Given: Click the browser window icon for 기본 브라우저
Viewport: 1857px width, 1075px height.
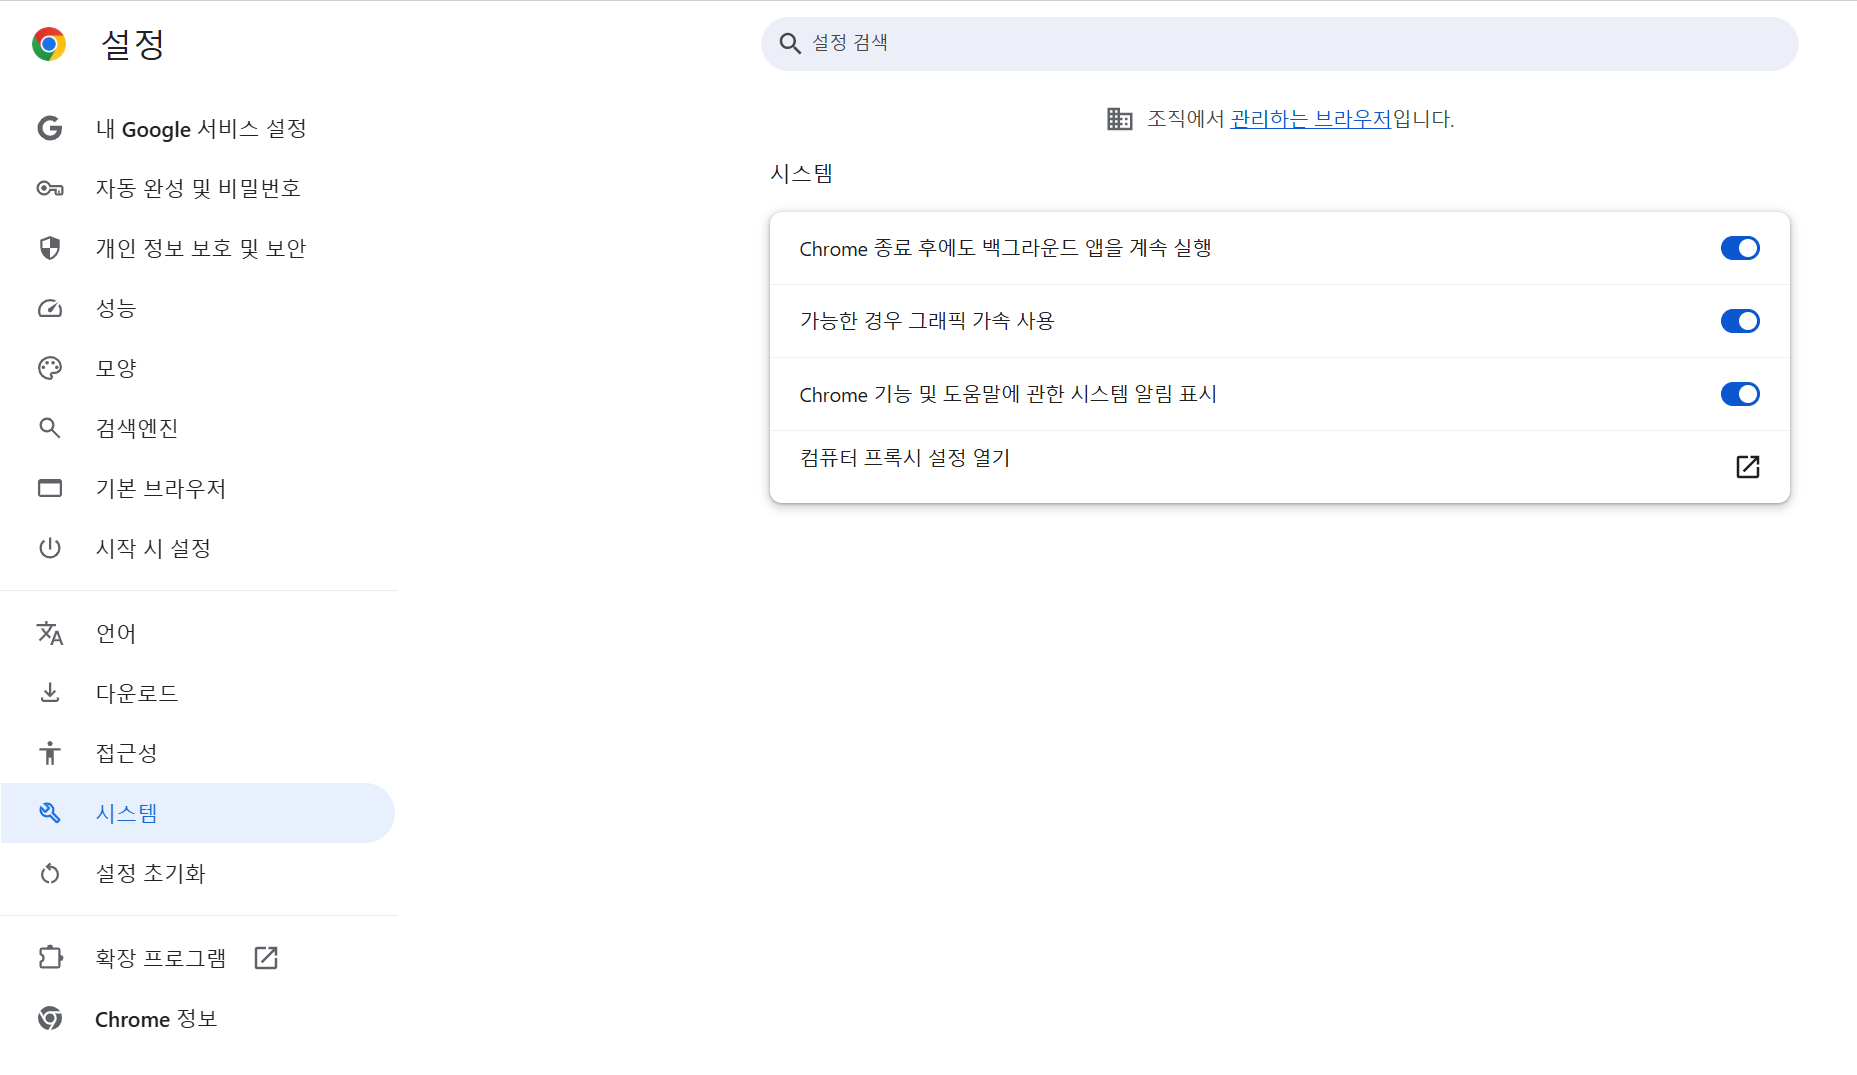Looking at the screenshot, I should (50, 488).
